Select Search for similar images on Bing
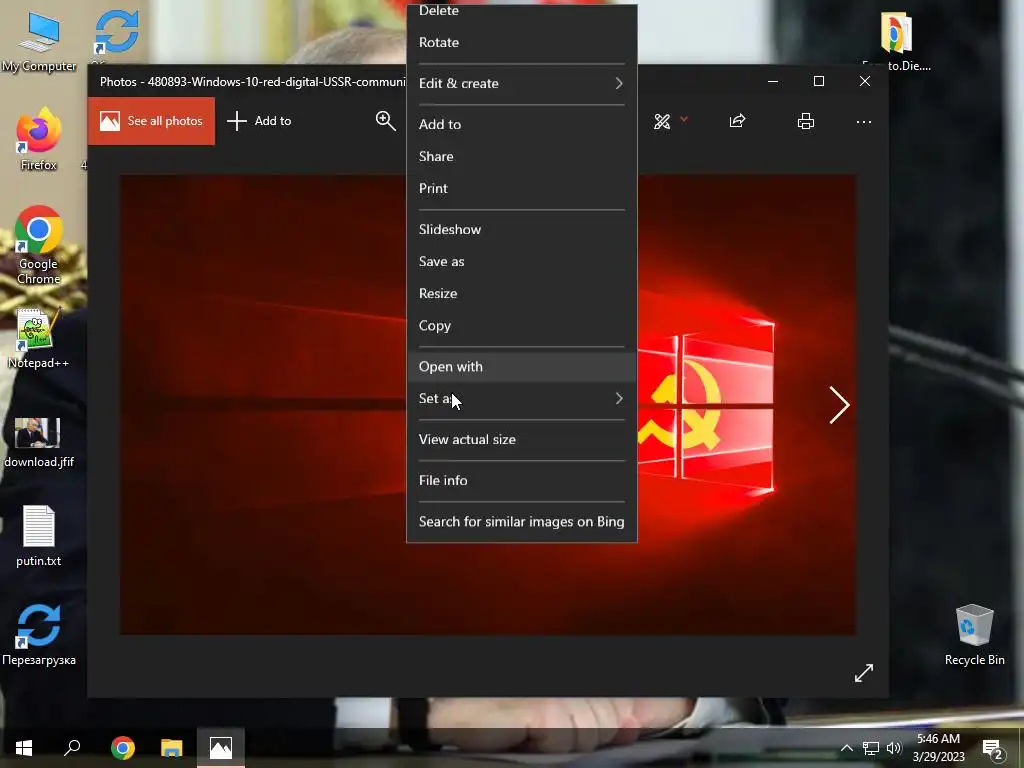The width and height of the screenshot is (1024, 768). pos(521,521)
